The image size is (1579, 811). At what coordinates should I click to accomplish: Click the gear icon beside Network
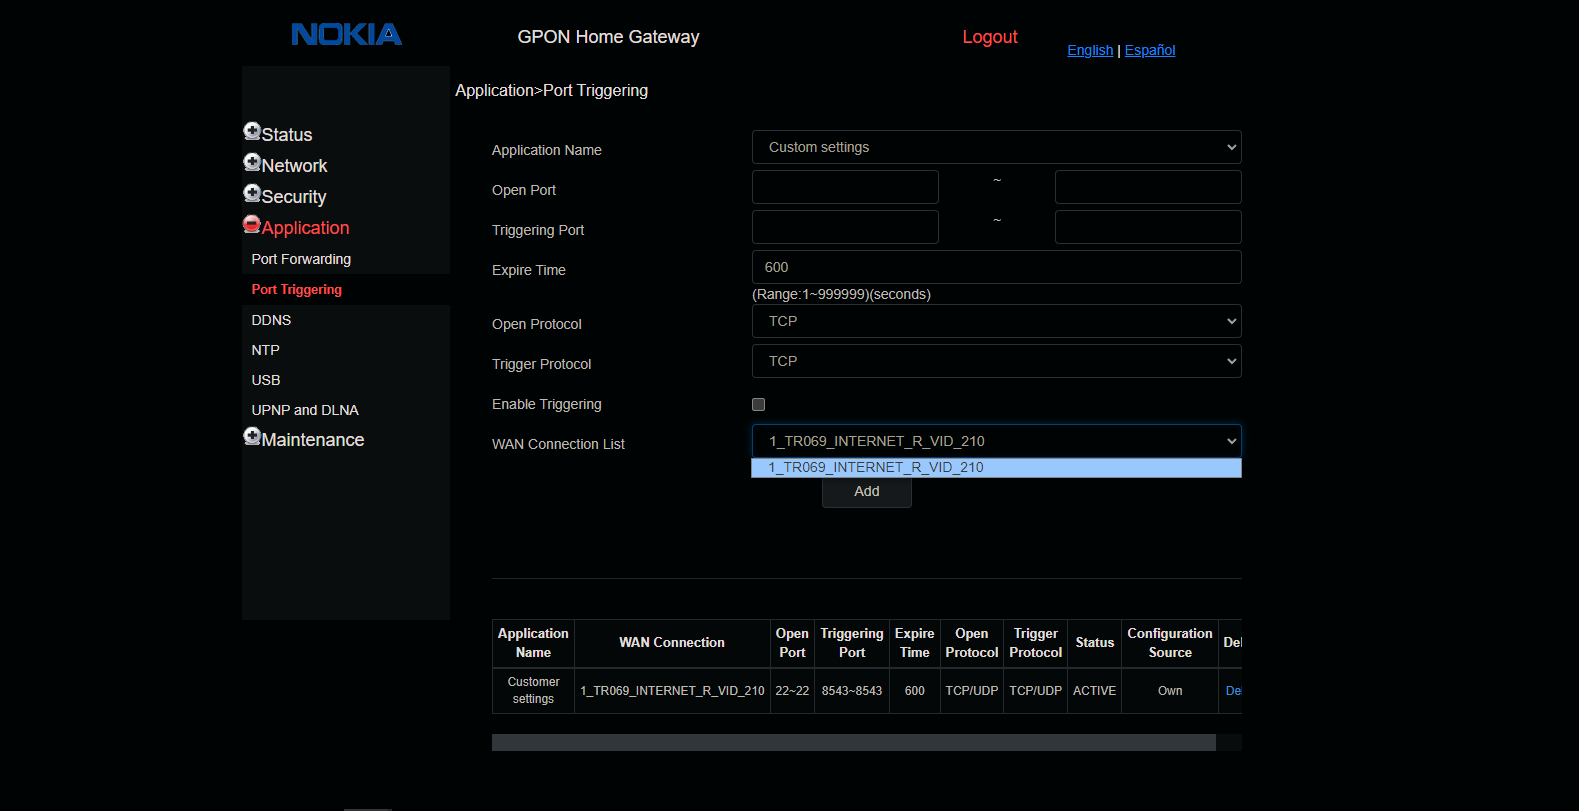252,162
